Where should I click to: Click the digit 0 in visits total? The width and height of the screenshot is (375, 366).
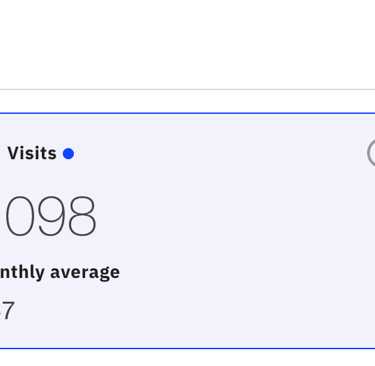20,216
